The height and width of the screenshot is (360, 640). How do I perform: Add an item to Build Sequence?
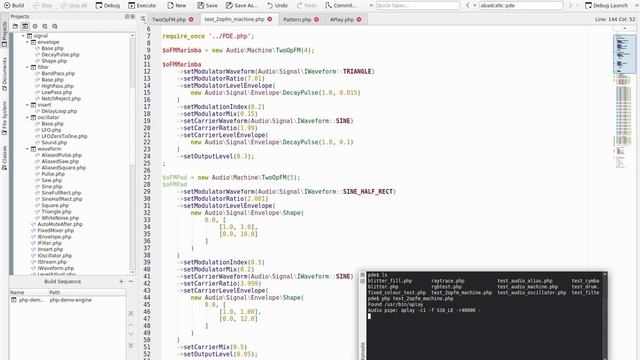(121, 281)
